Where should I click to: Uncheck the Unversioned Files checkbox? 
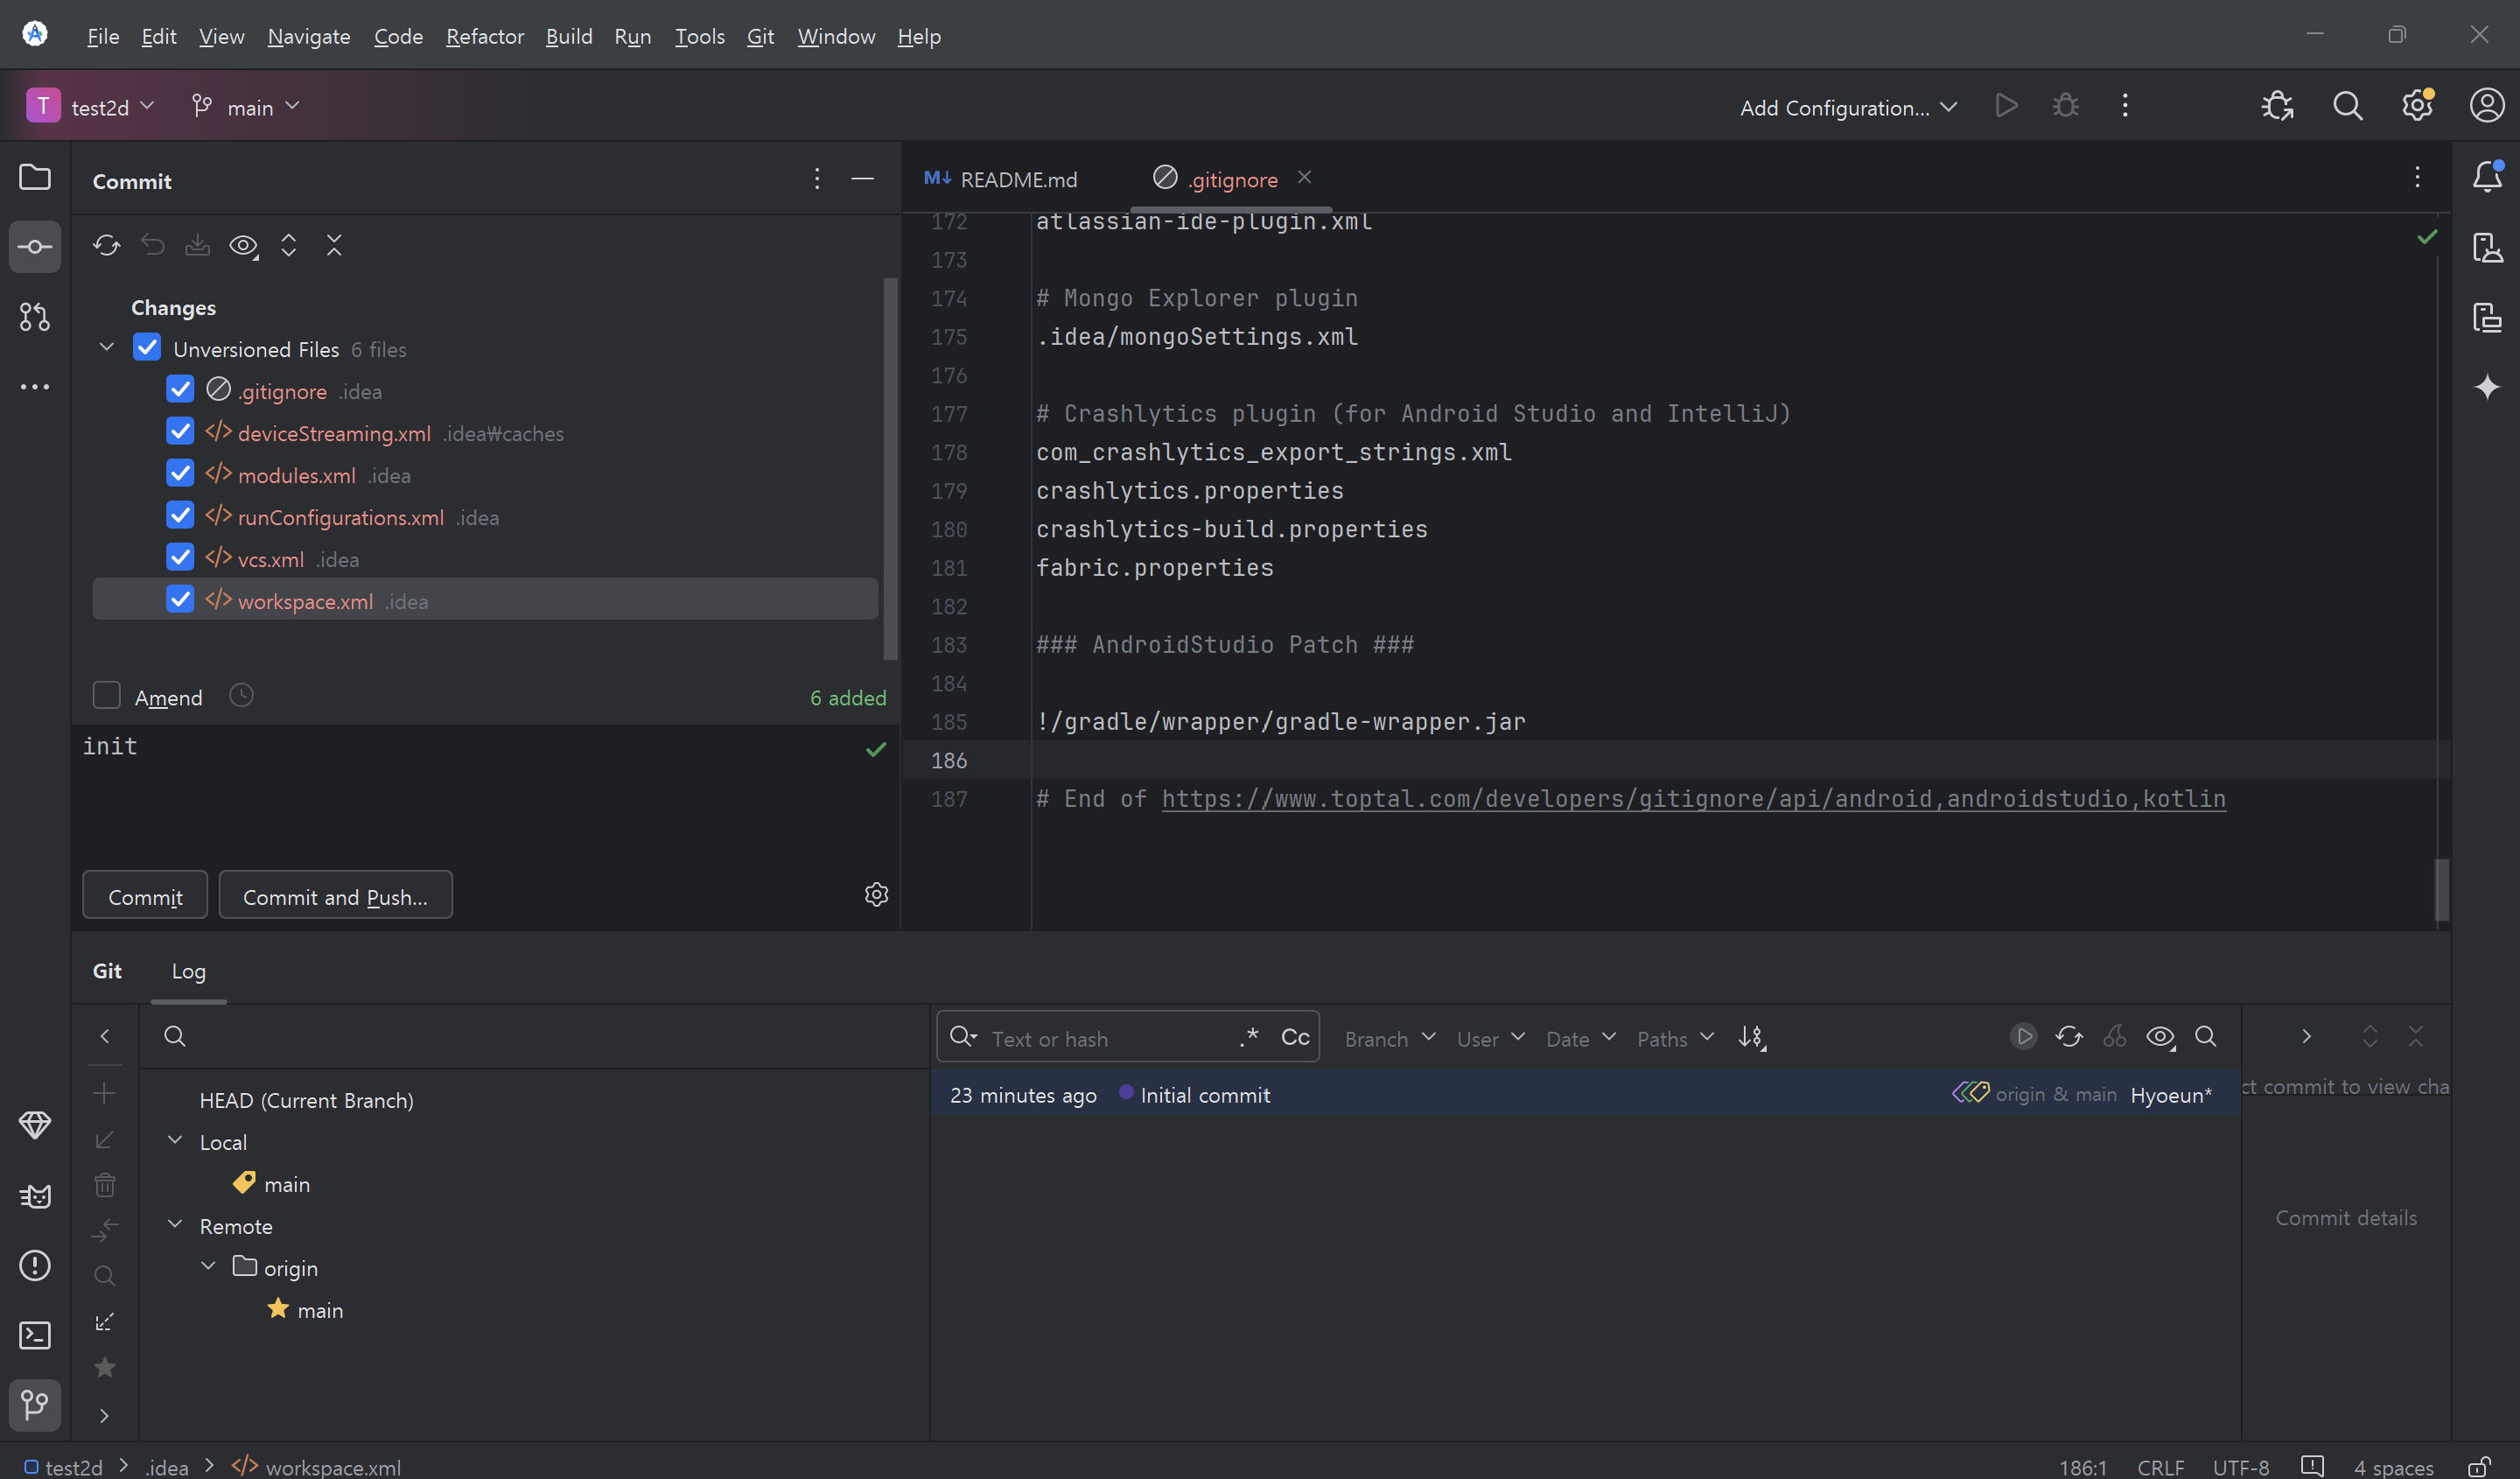[147, 348]
